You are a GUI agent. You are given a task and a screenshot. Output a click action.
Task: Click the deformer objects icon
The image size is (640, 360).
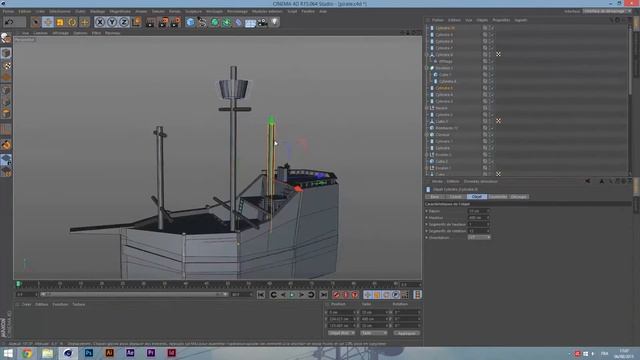[238, 22]
